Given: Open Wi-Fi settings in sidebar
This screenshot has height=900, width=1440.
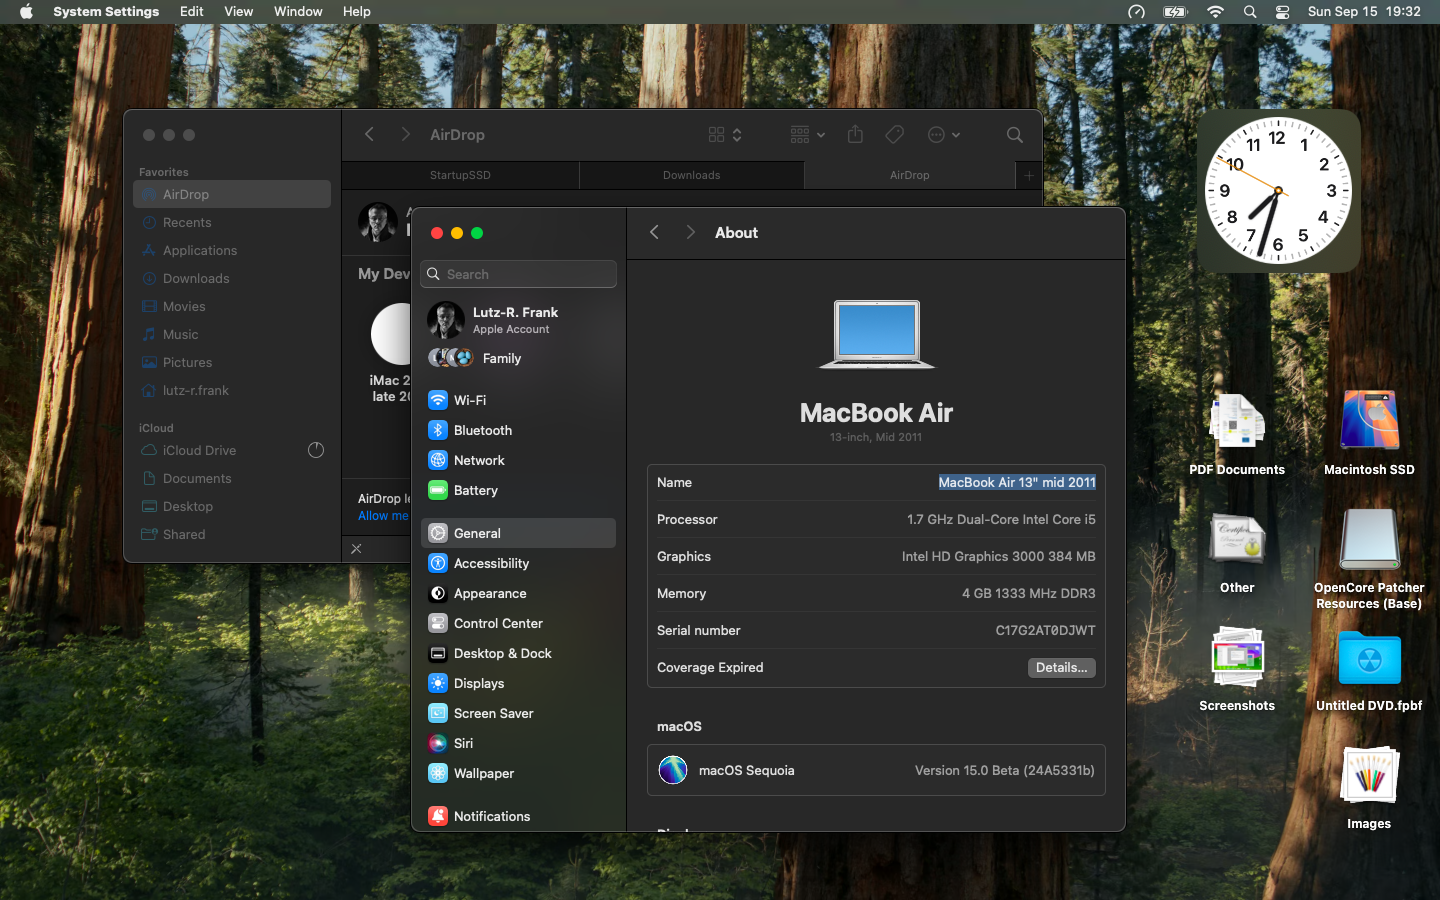Looking at the screenshot, I should (469, 400).
